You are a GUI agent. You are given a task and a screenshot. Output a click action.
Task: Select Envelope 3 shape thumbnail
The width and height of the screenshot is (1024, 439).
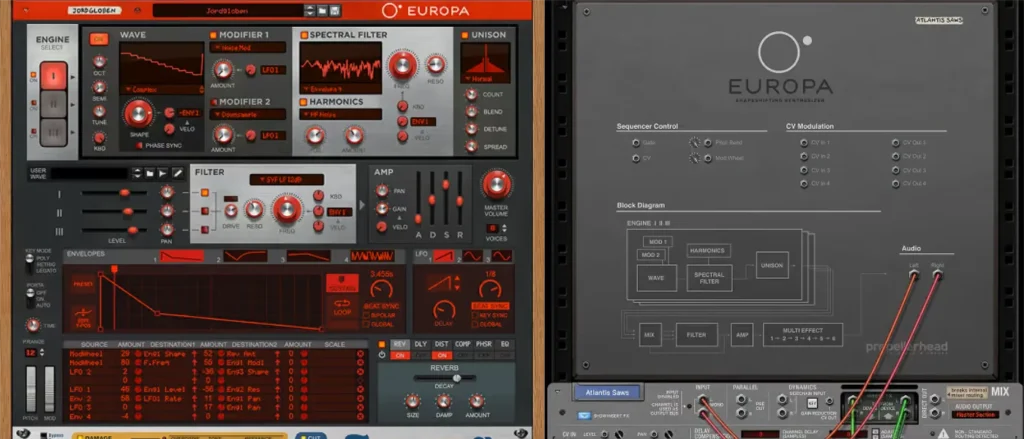click(x=309, y=256)
